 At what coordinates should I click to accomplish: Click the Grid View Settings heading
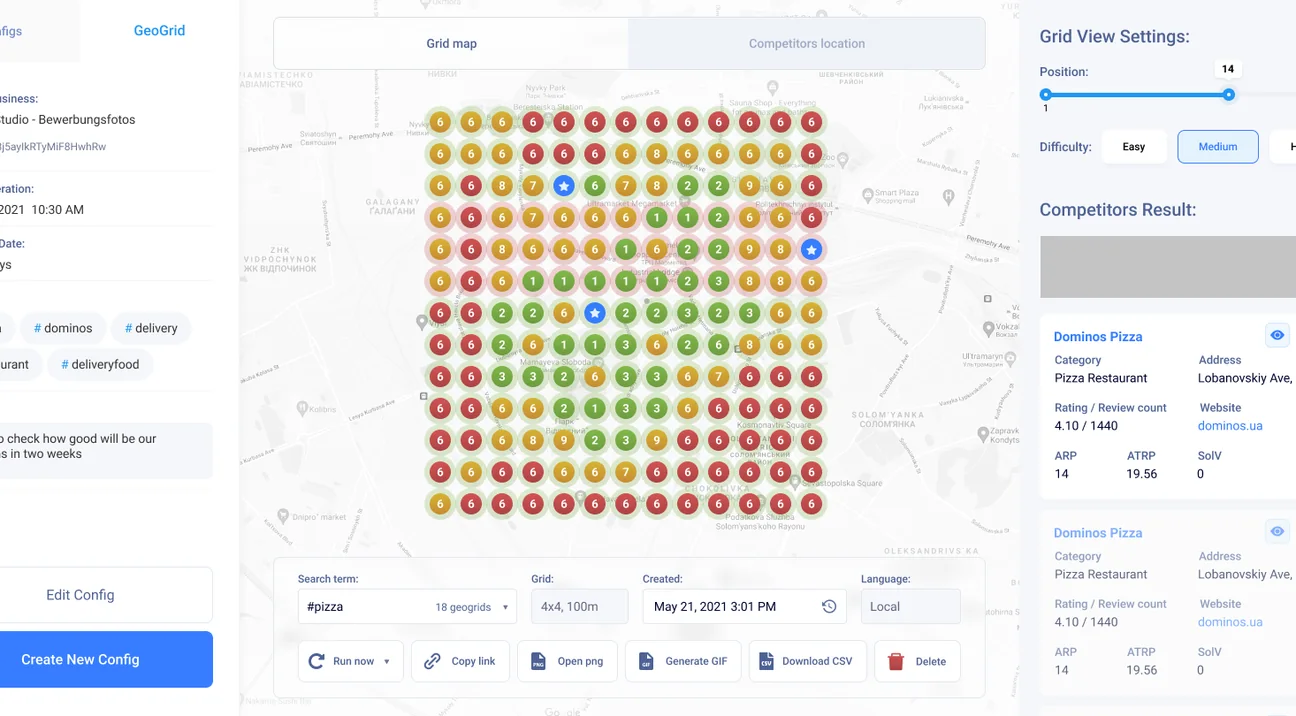coord(1115,37)
